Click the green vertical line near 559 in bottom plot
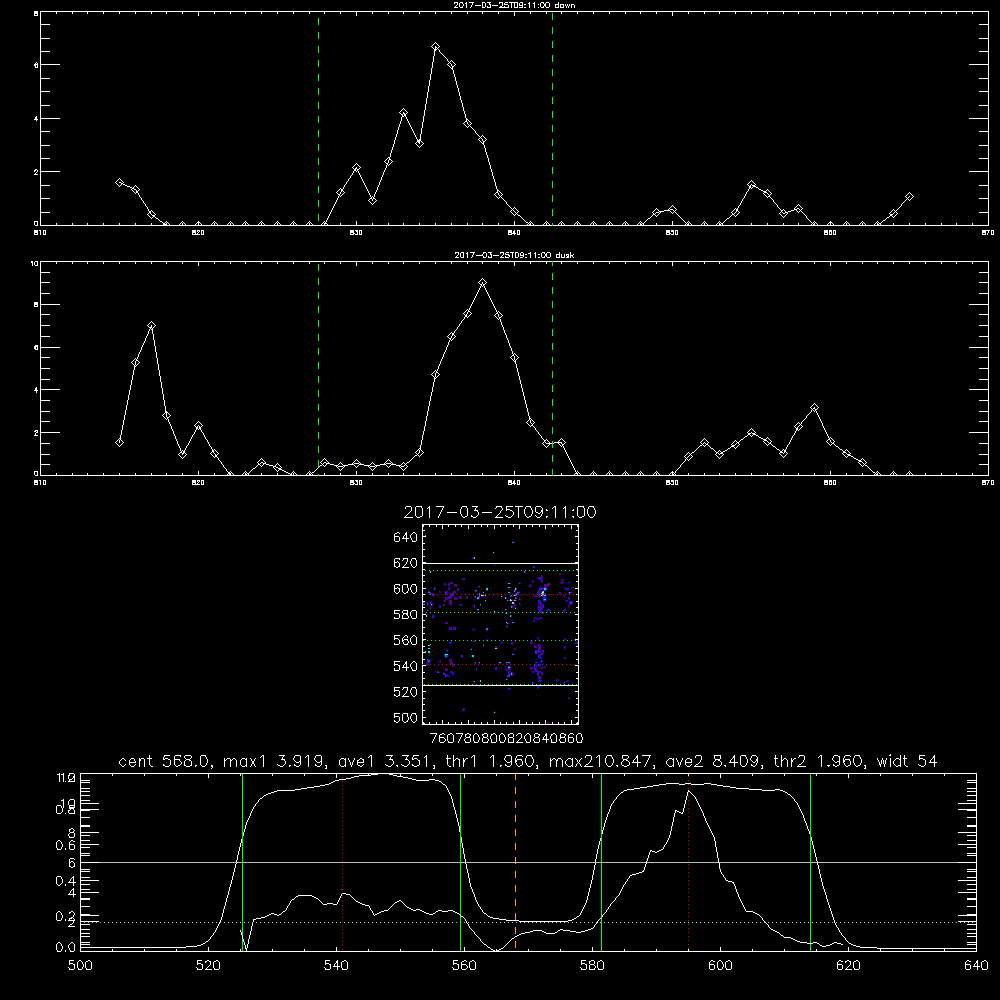This screenshot has height=1000, width=1000. point(460,862)
